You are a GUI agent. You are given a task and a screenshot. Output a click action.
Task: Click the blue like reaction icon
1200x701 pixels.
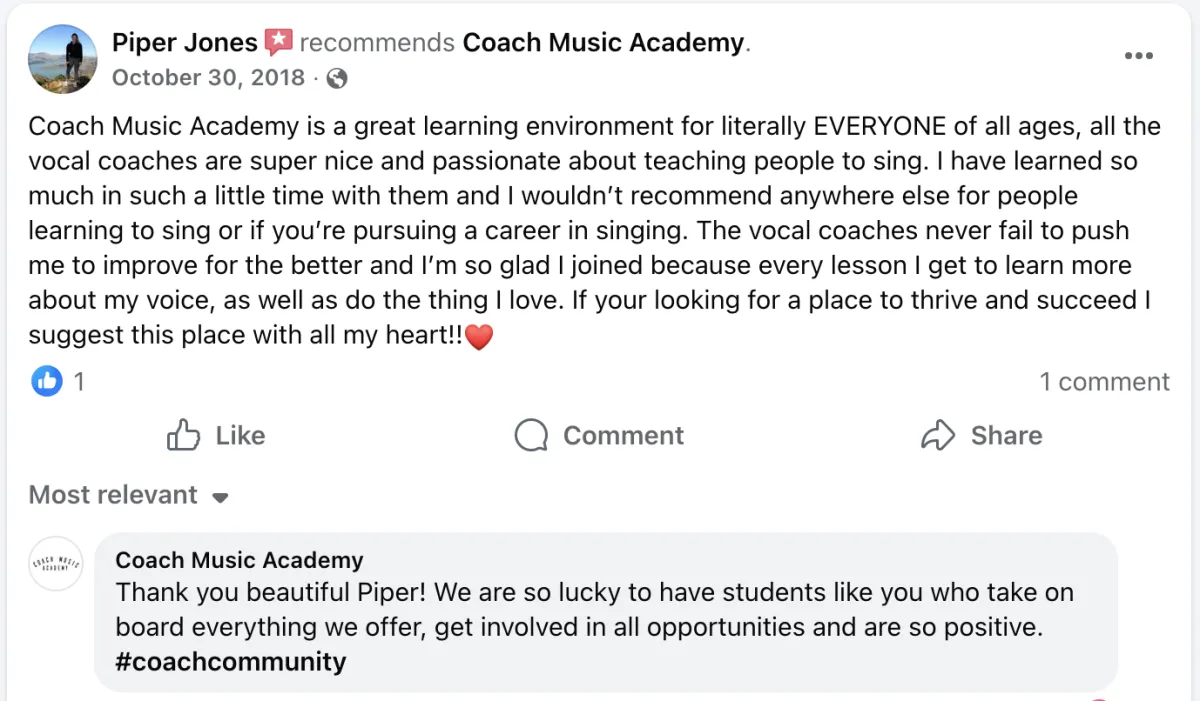(47, 381)
